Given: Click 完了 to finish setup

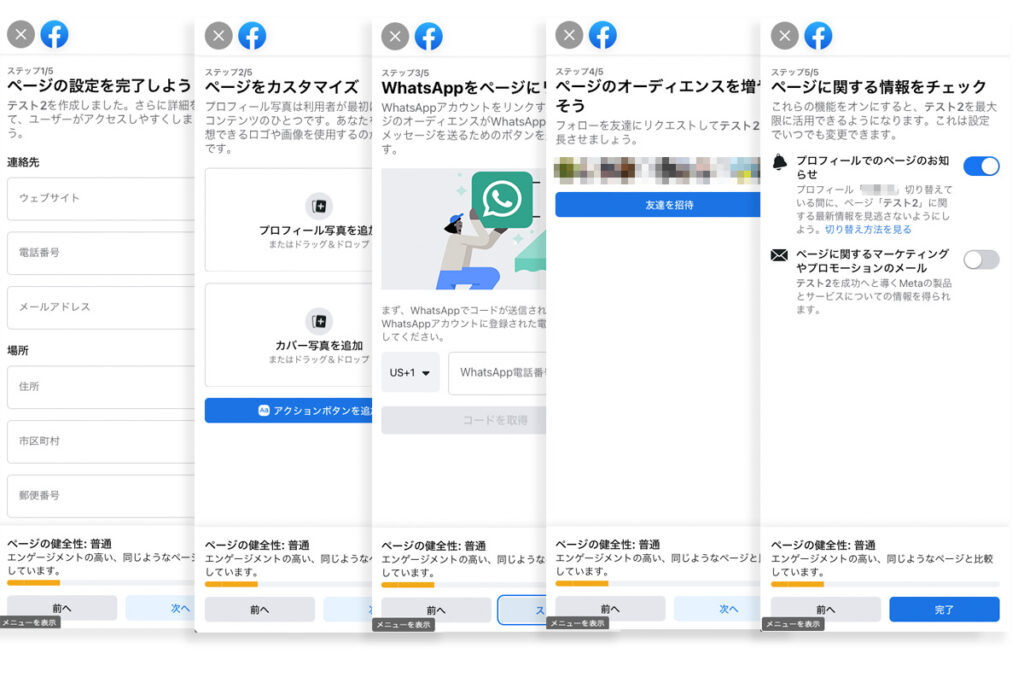Looking at the screenshot, I should [944, 610].
